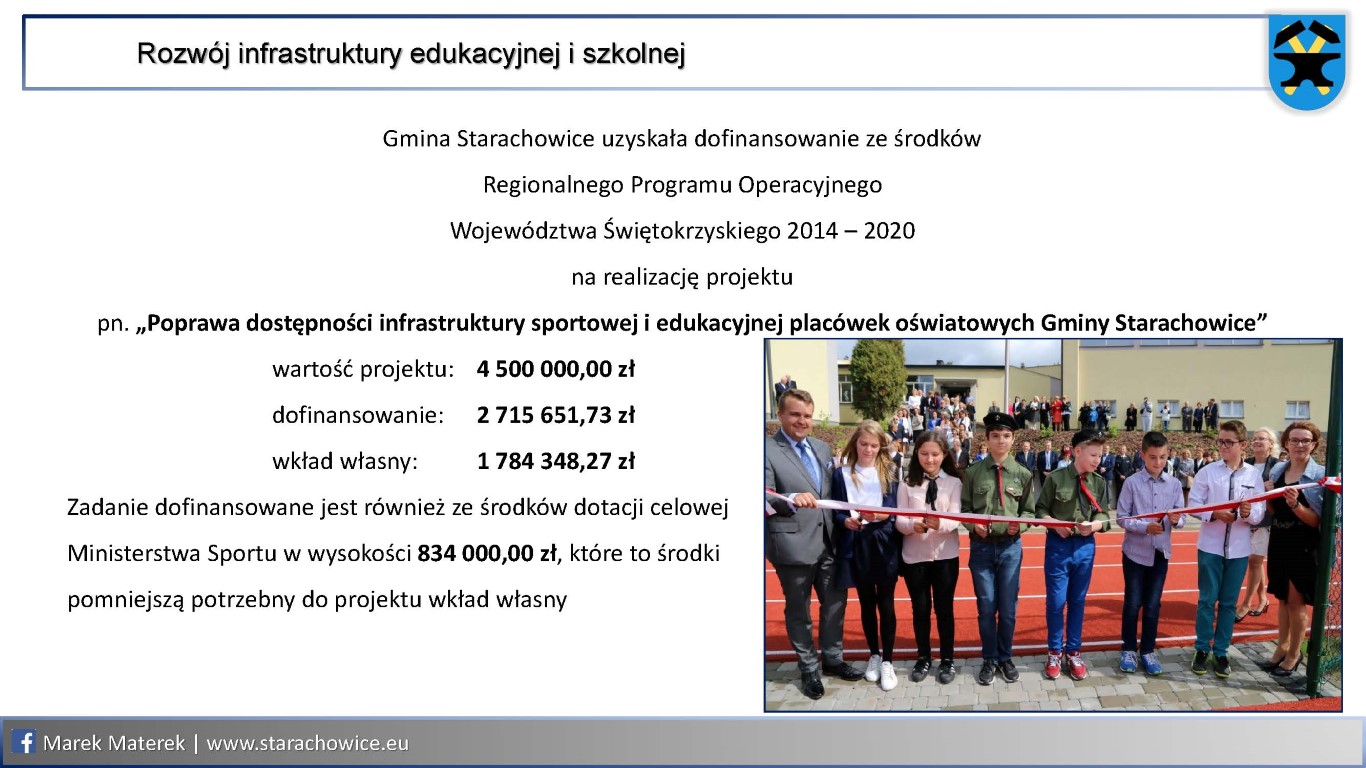This screenshot has width=1366, height=768.
Task: Select the amount 2 715 651,73 zł
Action: pos(555,415)
